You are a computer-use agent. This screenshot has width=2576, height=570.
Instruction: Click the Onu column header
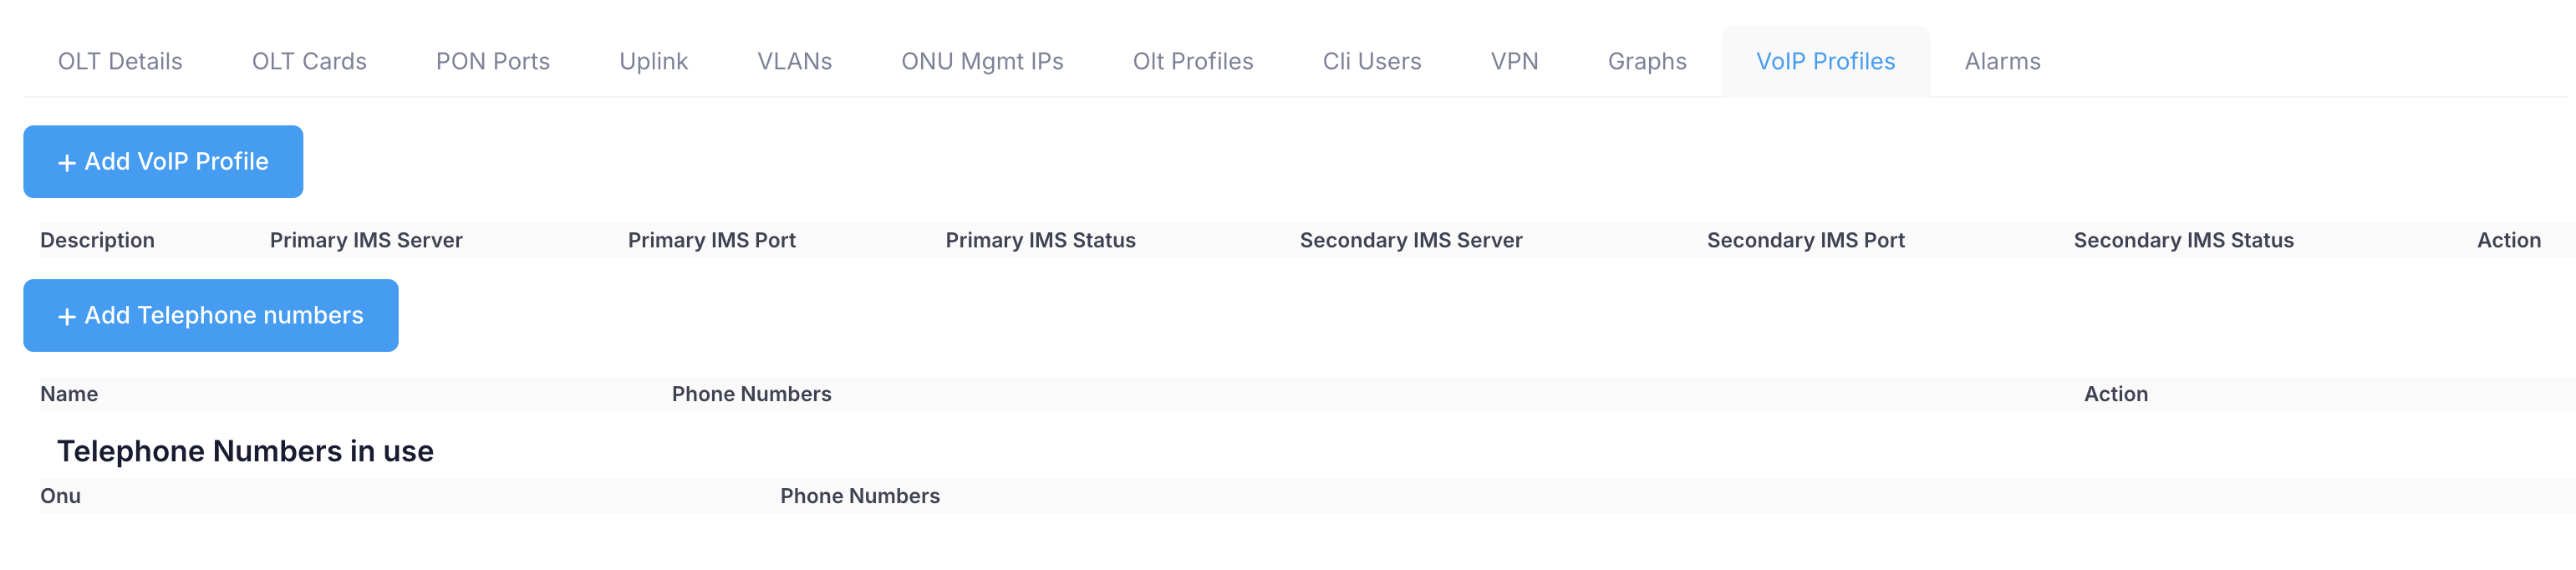(60, 497)
